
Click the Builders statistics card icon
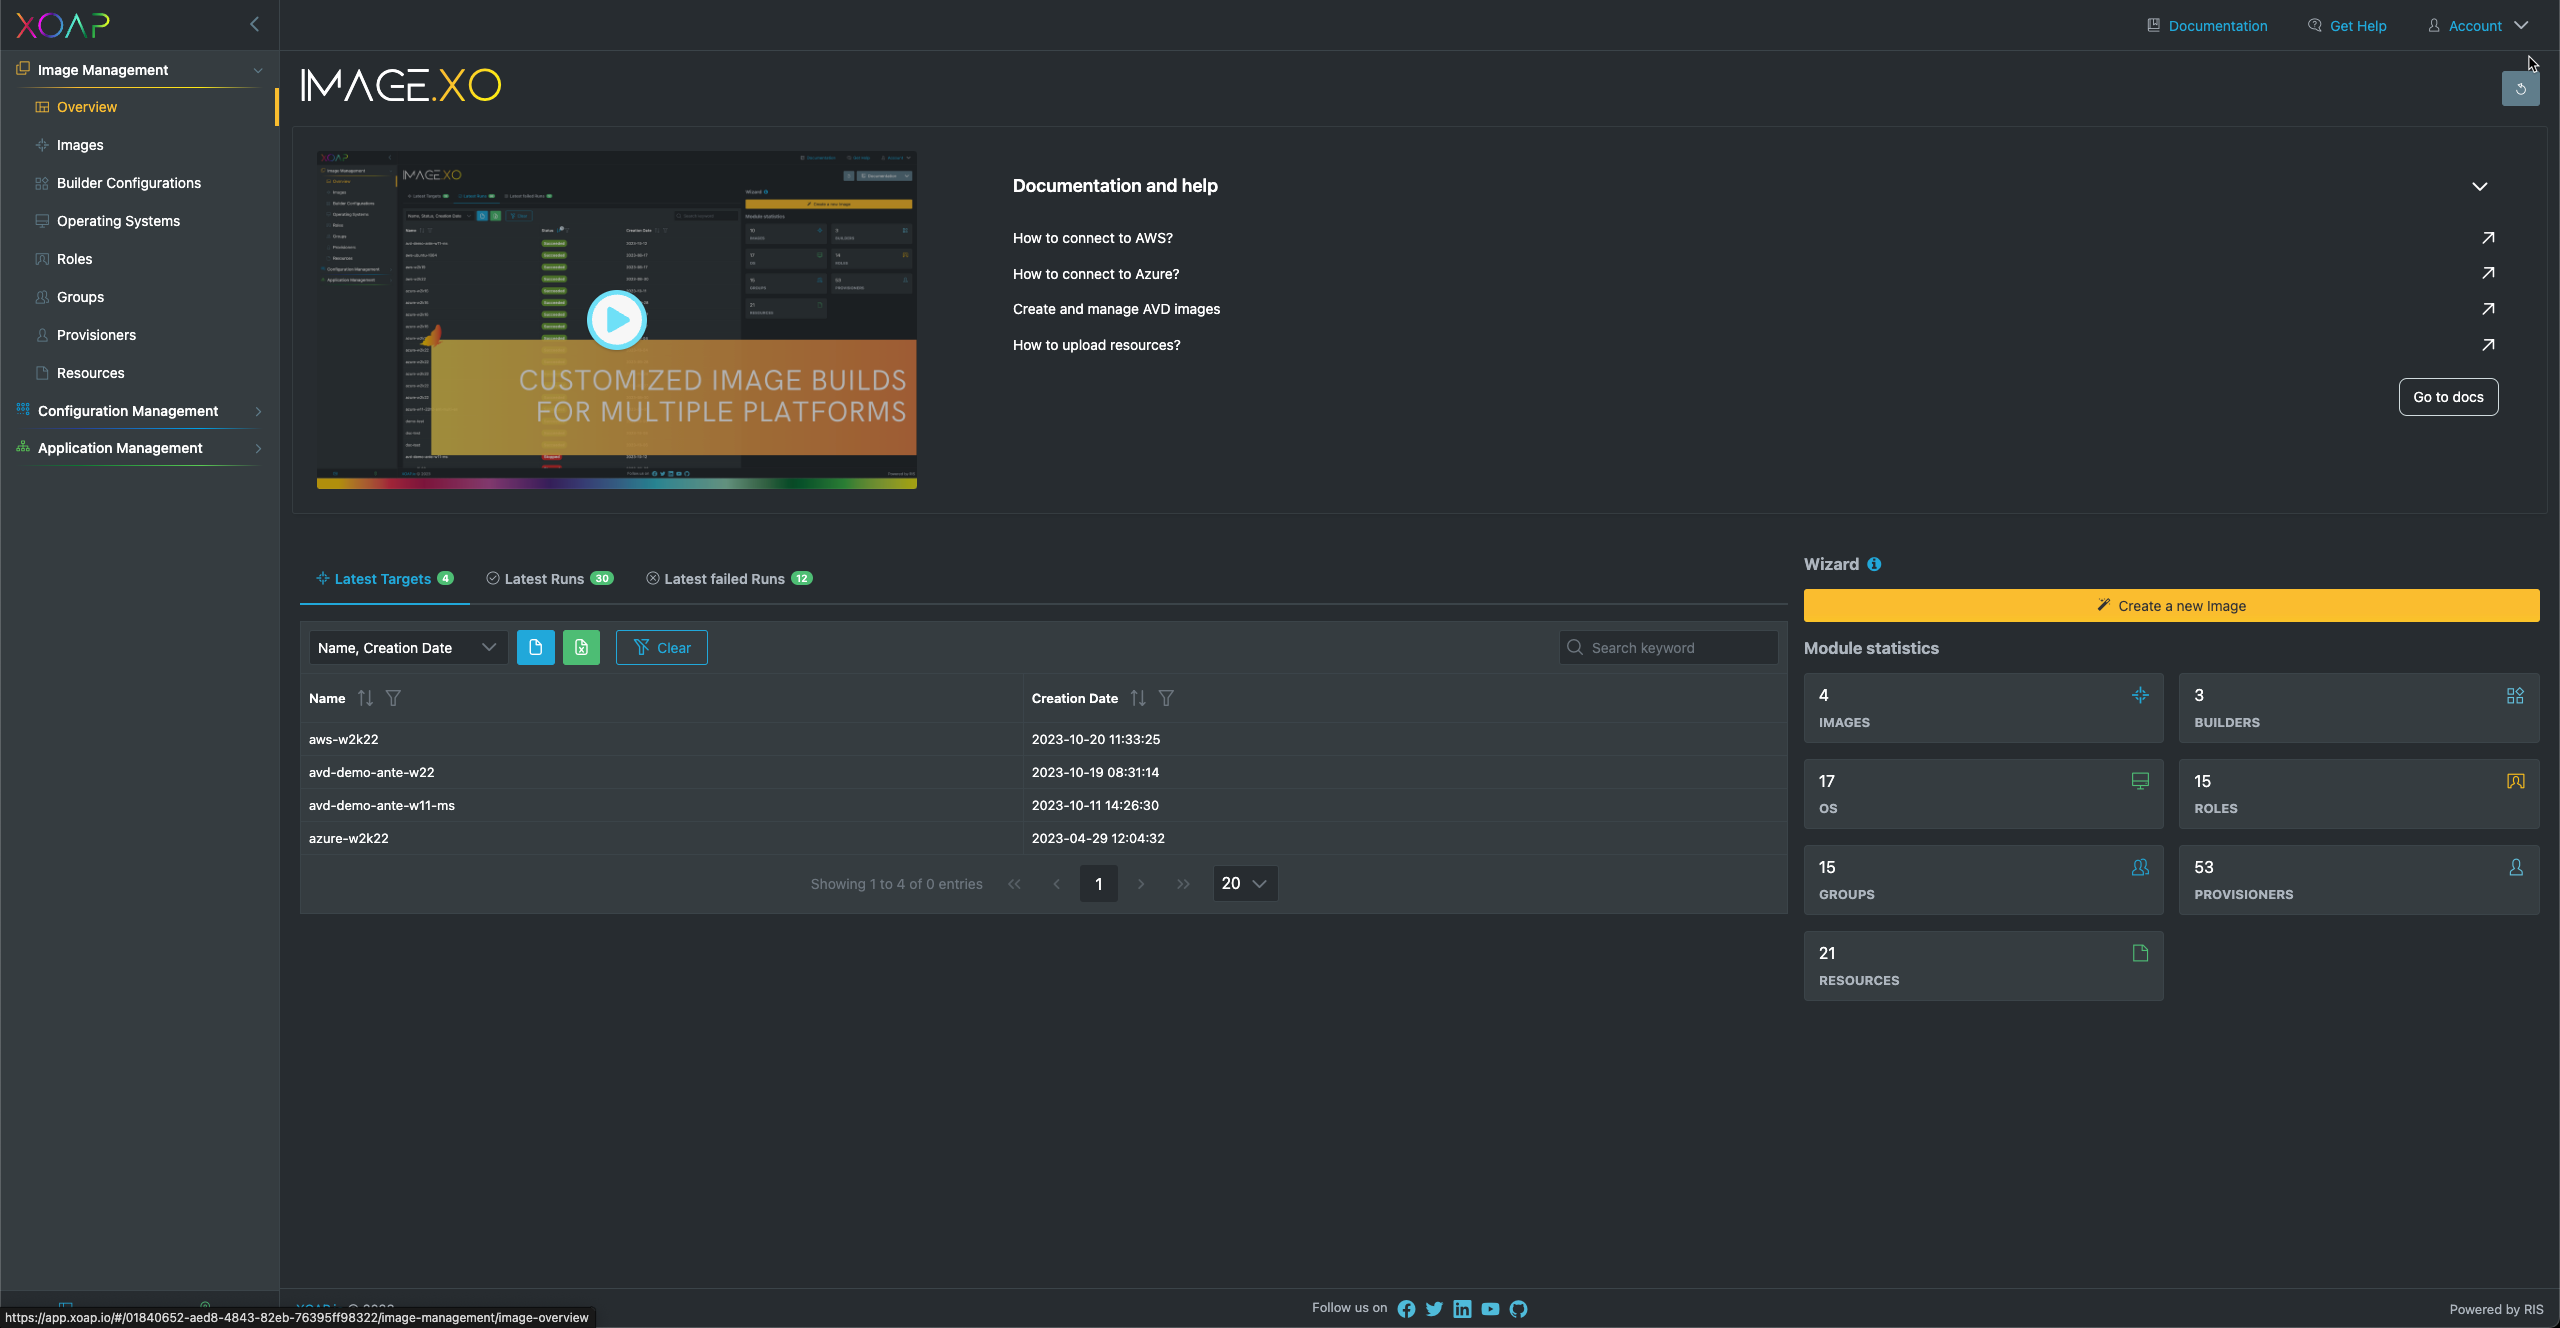click(2515, 695)
